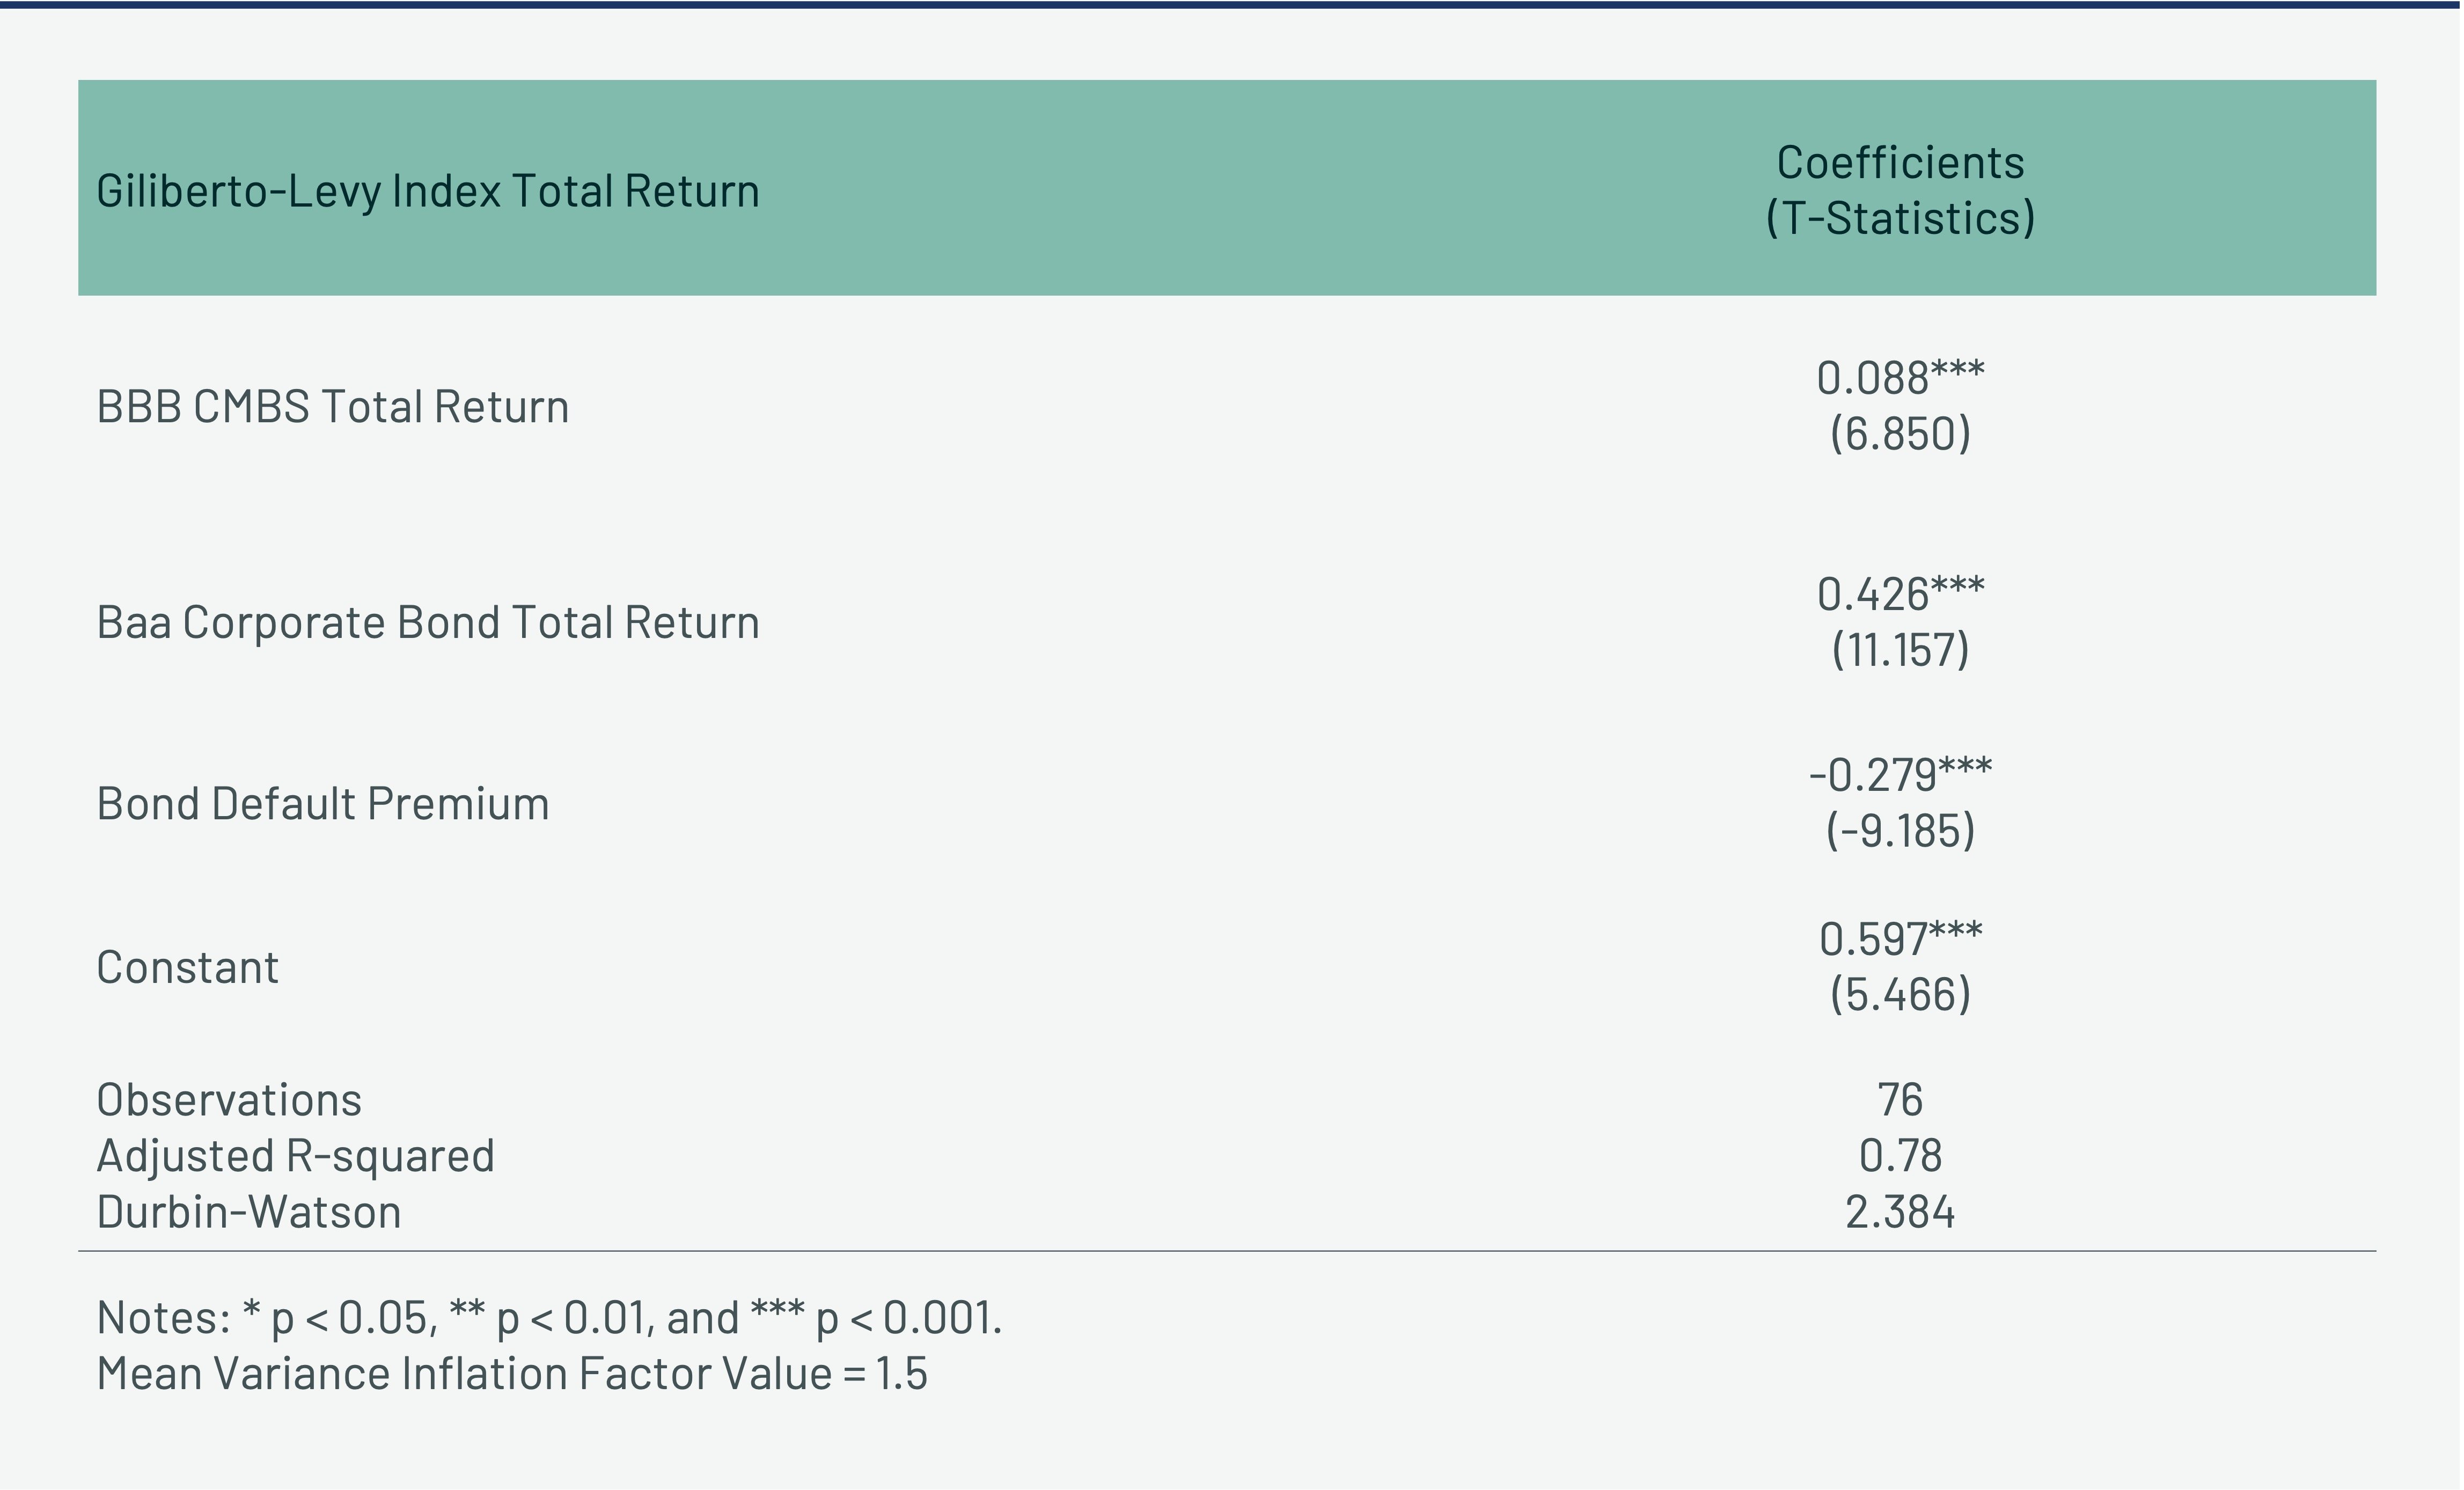Click the (-9.185) t-statistic value

[1899, 831]
